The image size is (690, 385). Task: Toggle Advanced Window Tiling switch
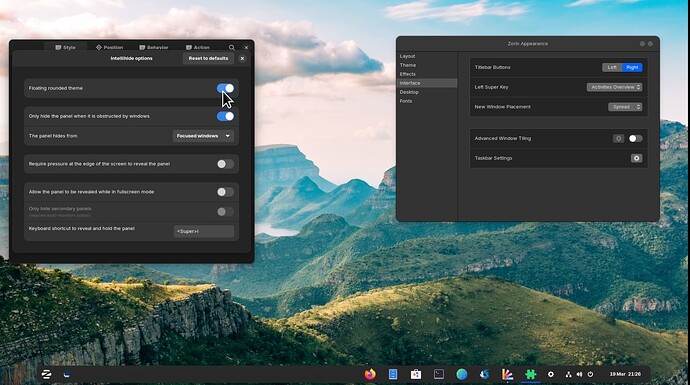[635, 138]
